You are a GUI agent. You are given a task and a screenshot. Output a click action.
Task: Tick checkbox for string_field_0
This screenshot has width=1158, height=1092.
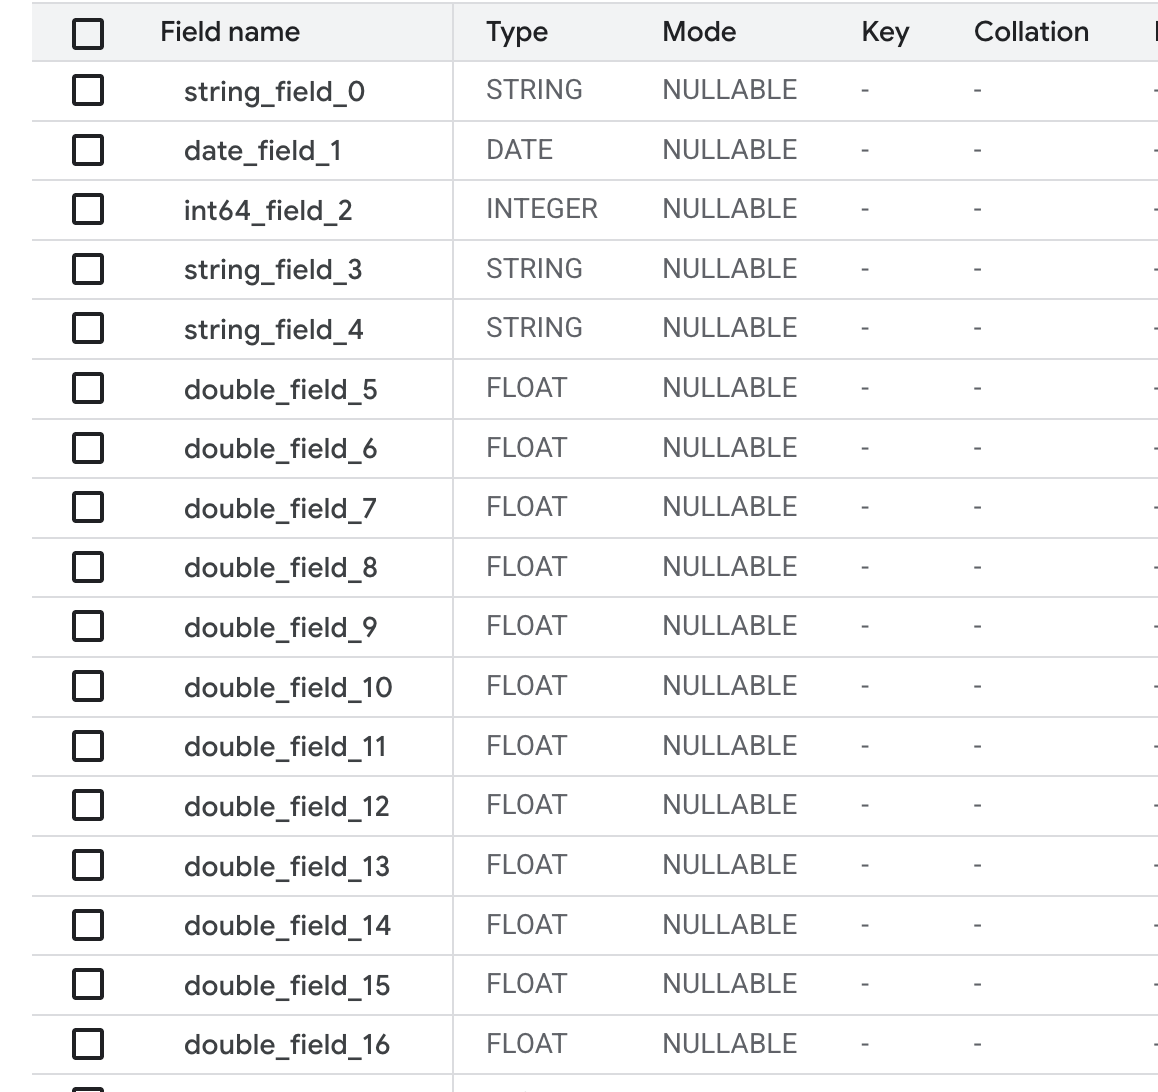click(88, 91)
